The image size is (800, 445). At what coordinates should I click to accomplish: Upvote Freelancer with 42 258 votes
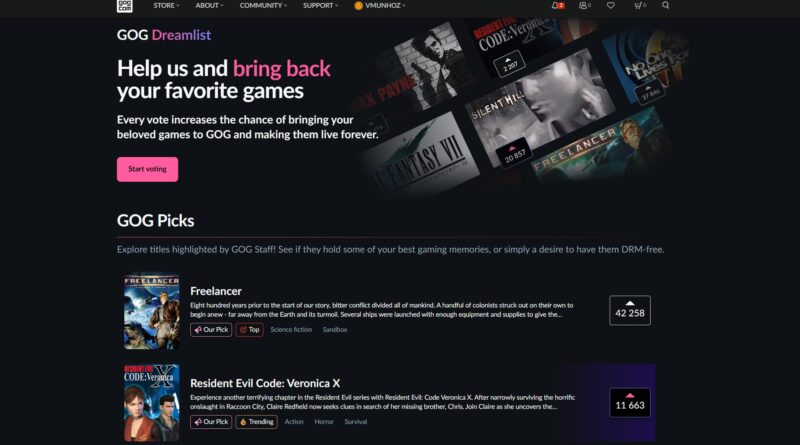point(630,310)
